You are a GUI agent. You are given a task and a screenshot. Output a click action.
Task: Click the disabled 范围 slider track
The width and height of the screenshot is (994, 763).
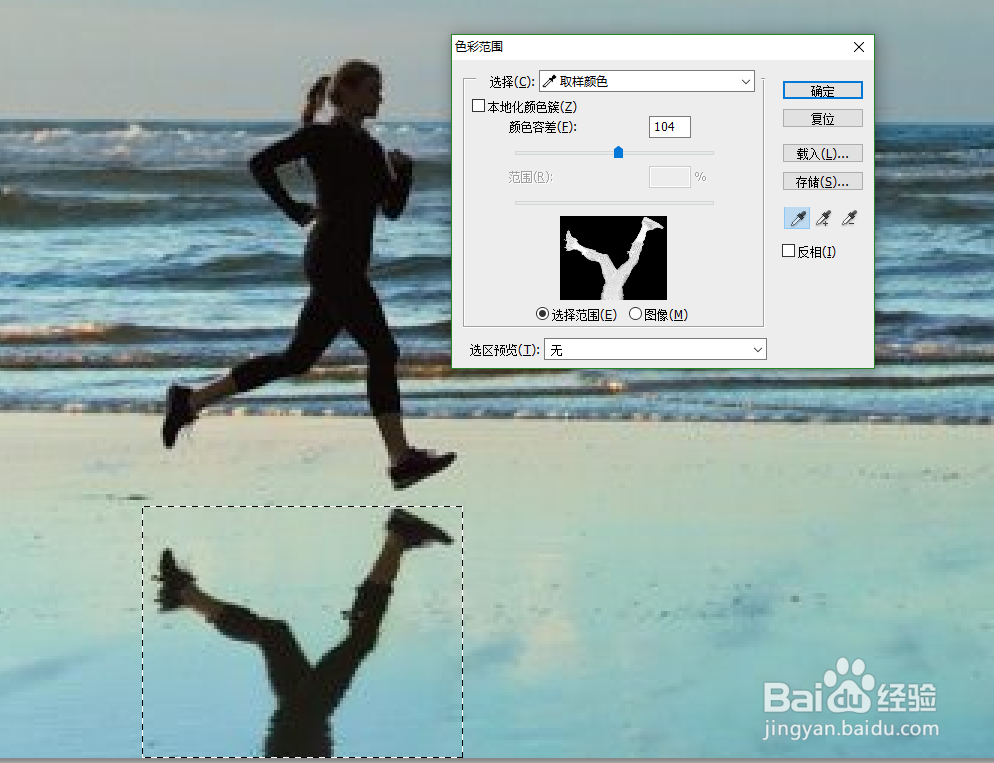614,203
